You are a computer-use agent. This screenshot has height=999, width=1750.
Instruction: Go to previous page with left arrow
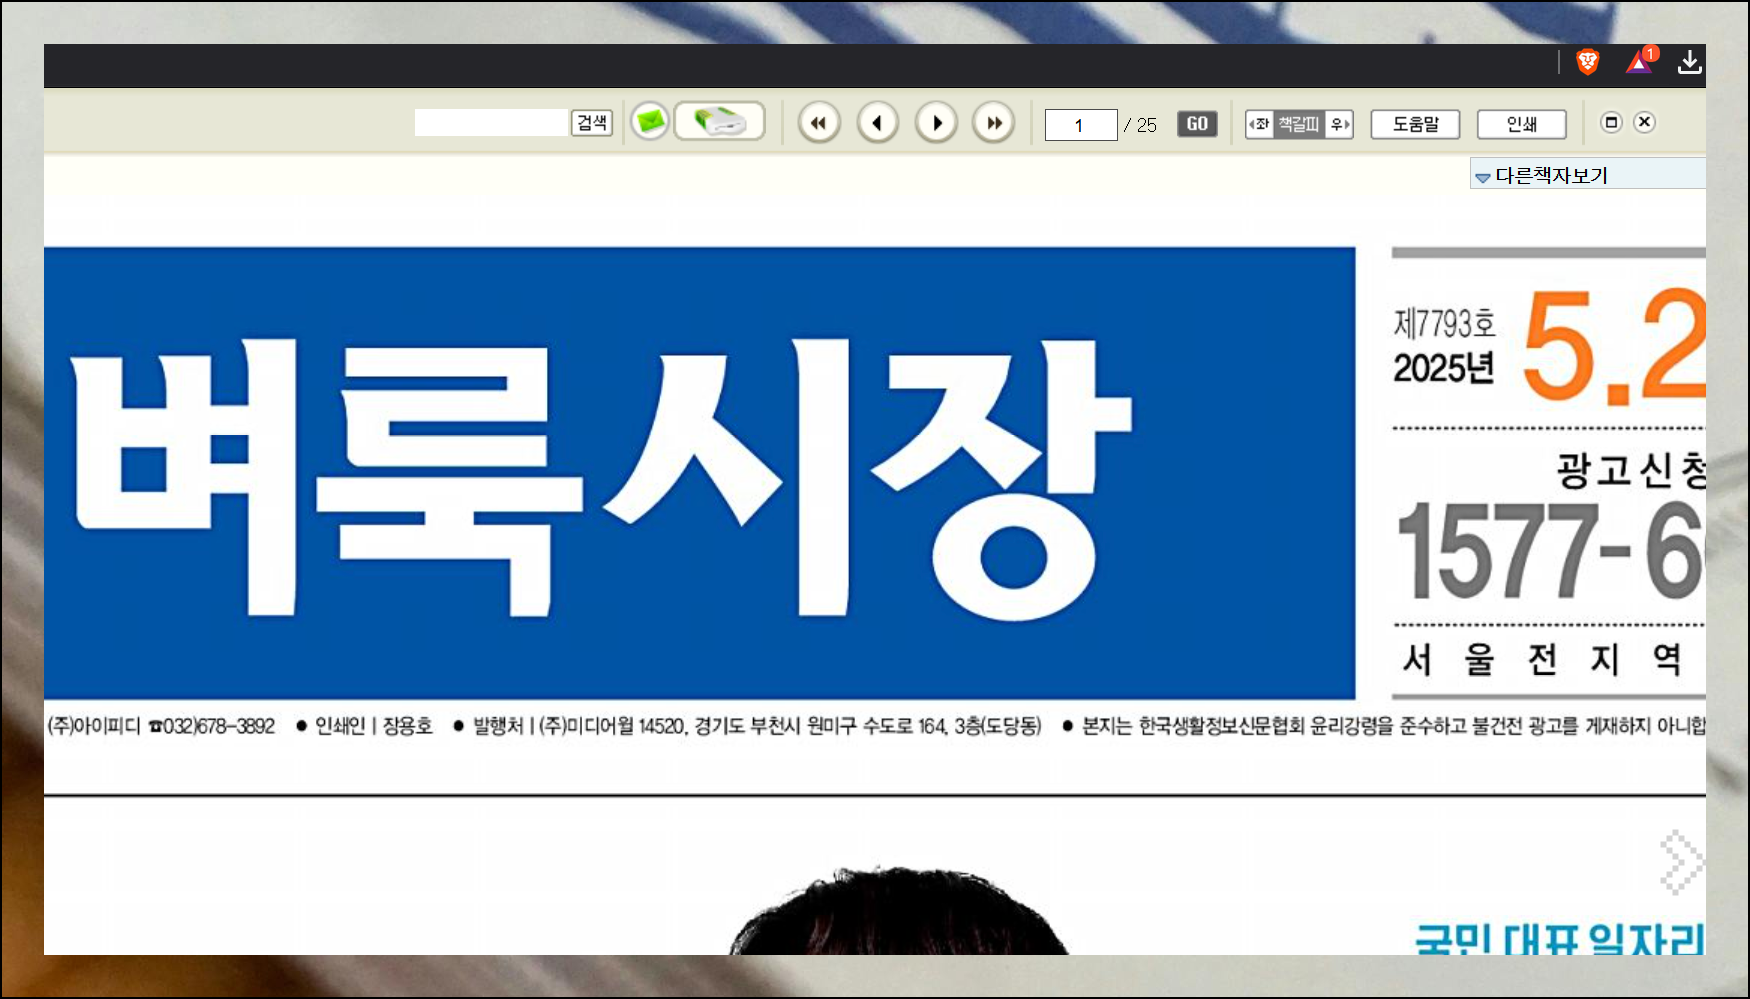coord(878,123)
